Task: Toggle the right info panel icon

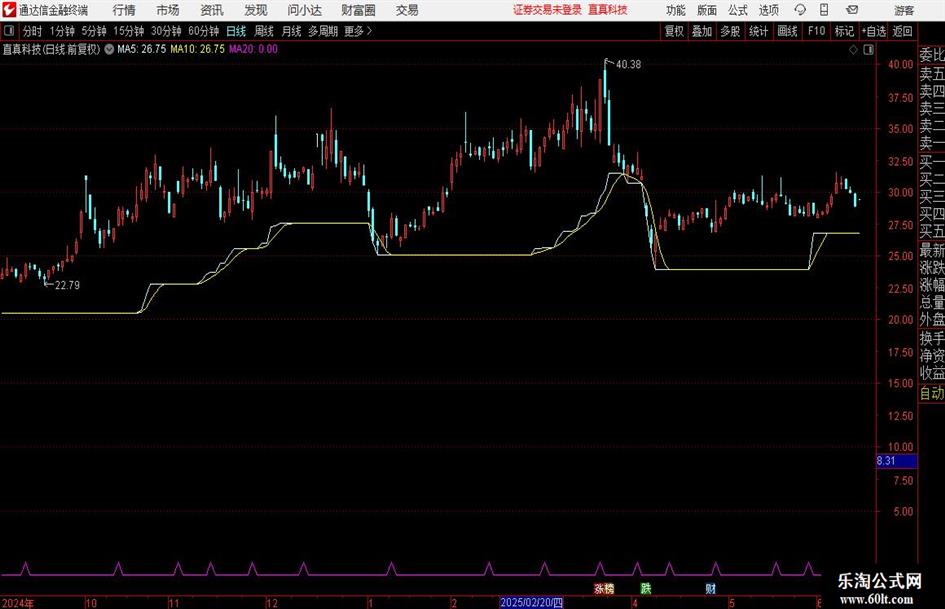Action: tap(868, 50)
